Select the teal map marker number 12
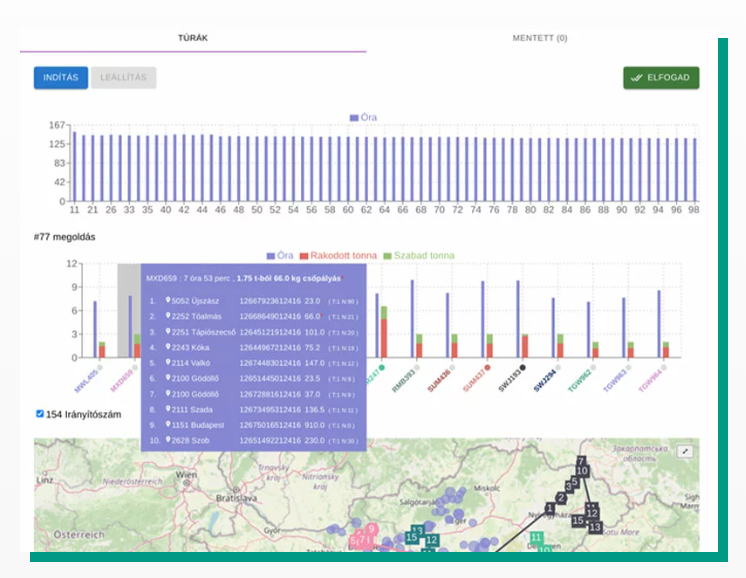Screen dimensions: 746x578 432,540
